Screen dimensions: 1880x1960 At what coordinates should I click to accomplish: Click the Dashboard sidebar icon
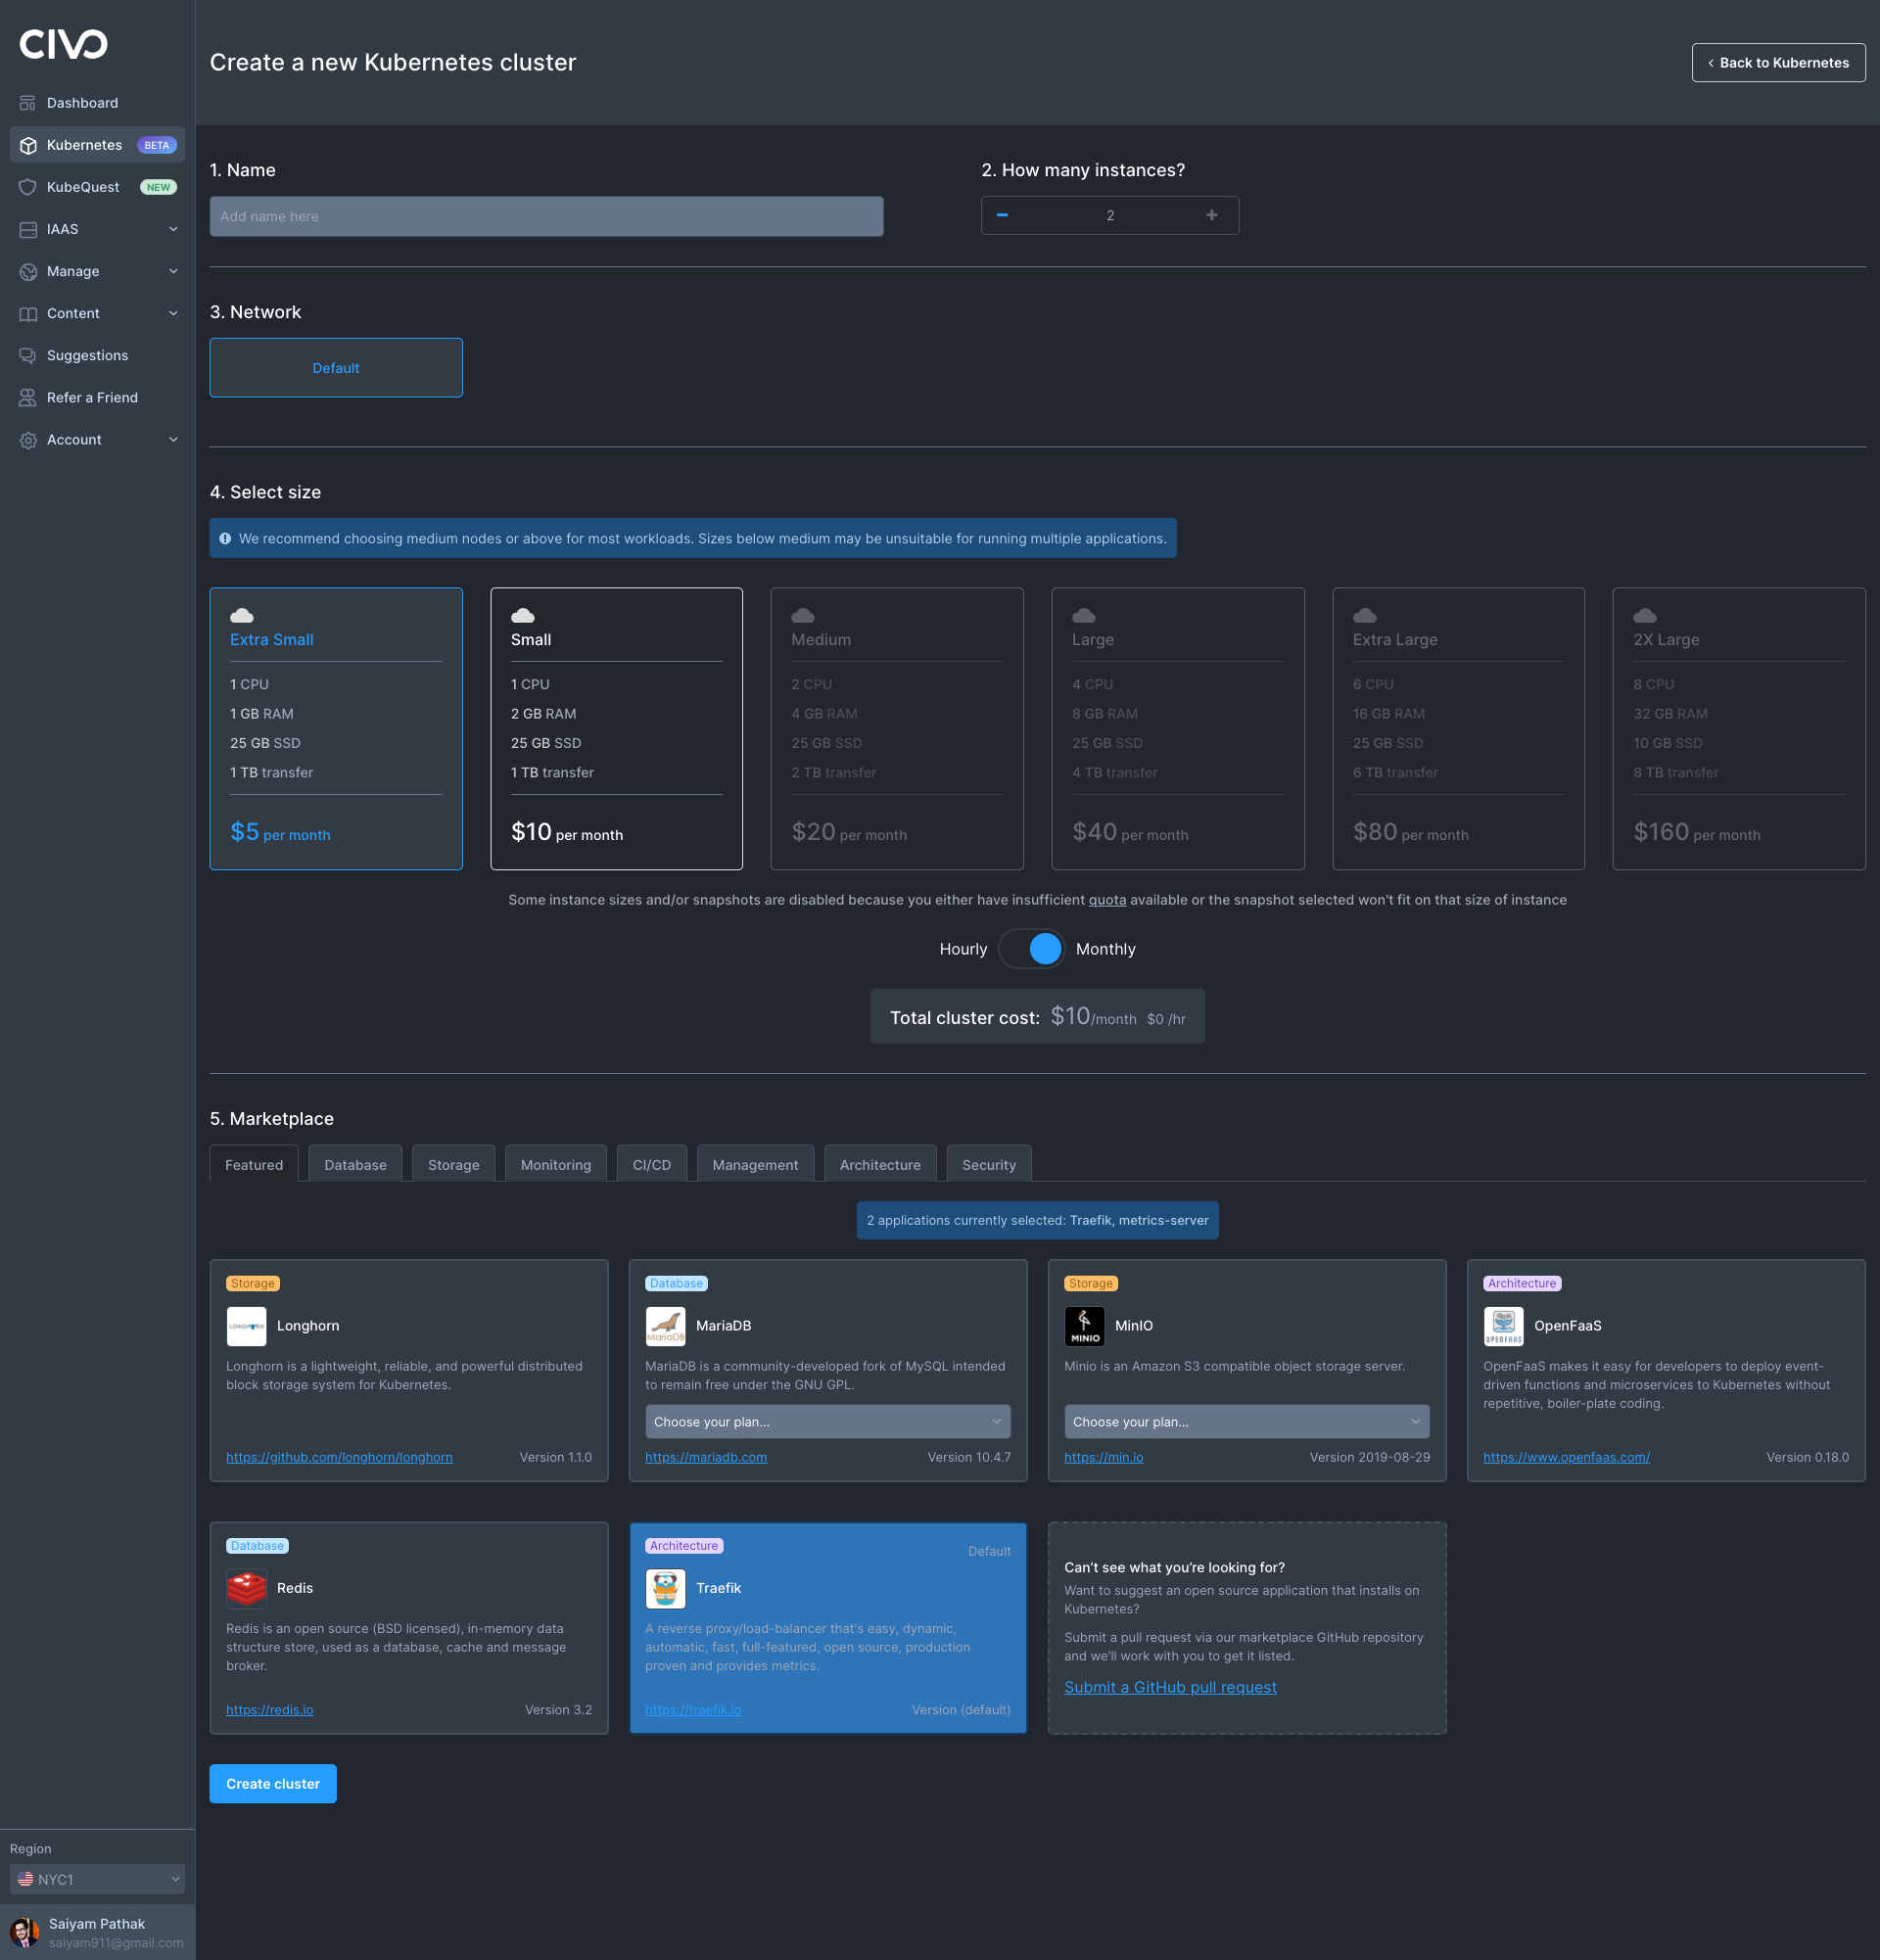pos(28,103)
